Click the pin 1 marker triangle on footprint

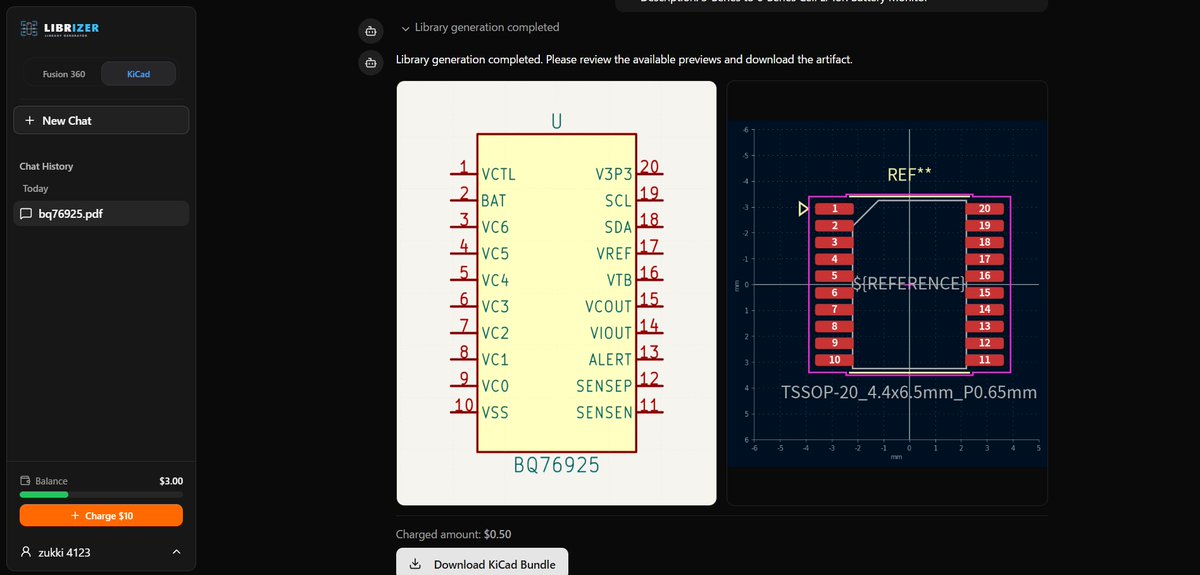pyautogui.click(x=803, y=209)
